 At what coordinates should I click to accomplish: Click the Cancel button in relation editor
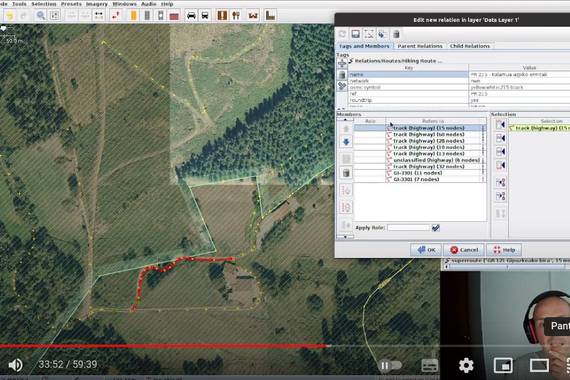(x=464, y=250)
